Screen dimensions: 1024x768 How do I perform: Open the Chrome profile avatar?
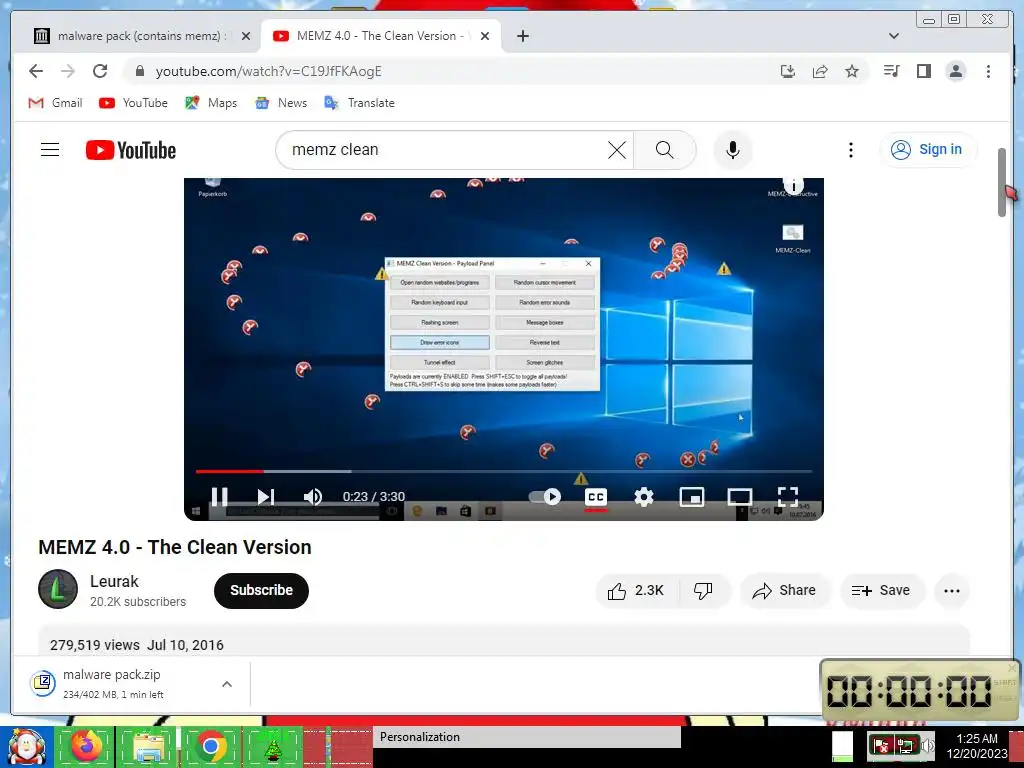point(955,71)
